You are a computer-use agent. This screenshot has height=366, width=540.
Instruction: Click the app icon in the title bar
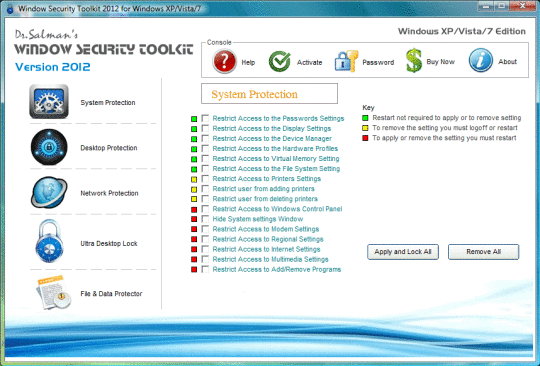tap(10, 9)
